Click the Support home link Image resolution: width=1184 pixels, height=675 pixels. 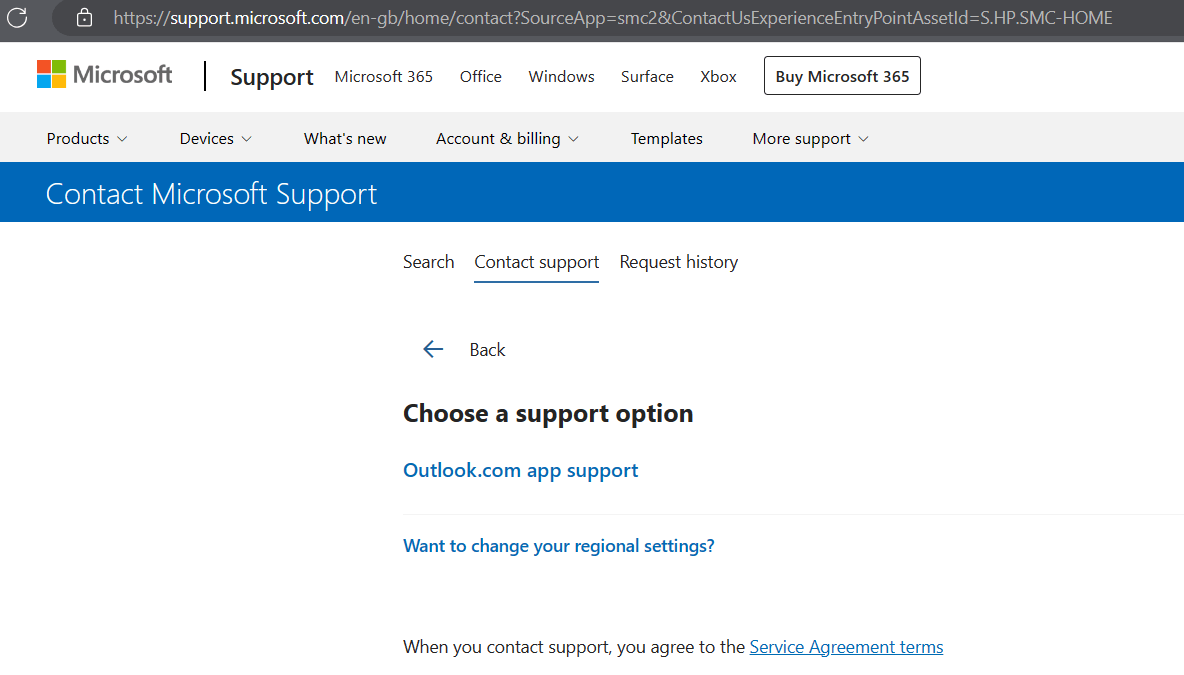coord(272,77)
